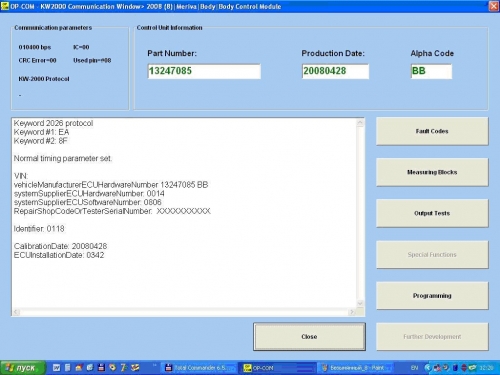Click the Production Date field 20080428
This screenshot has height=375, width=500.
335,71
